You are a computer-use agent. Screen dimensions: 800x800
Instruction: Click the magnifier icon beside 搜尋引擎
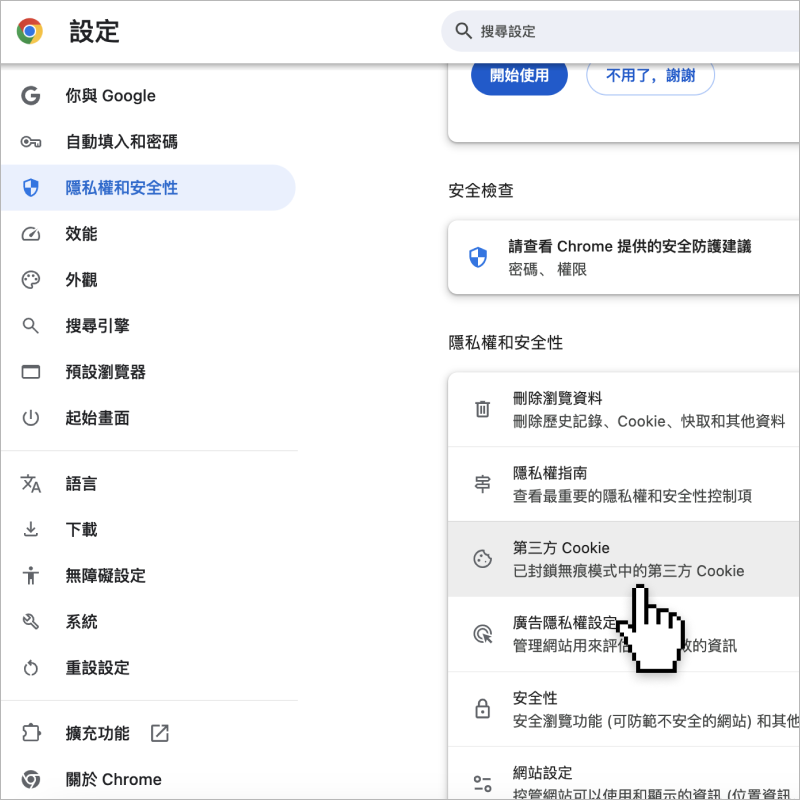31,326
